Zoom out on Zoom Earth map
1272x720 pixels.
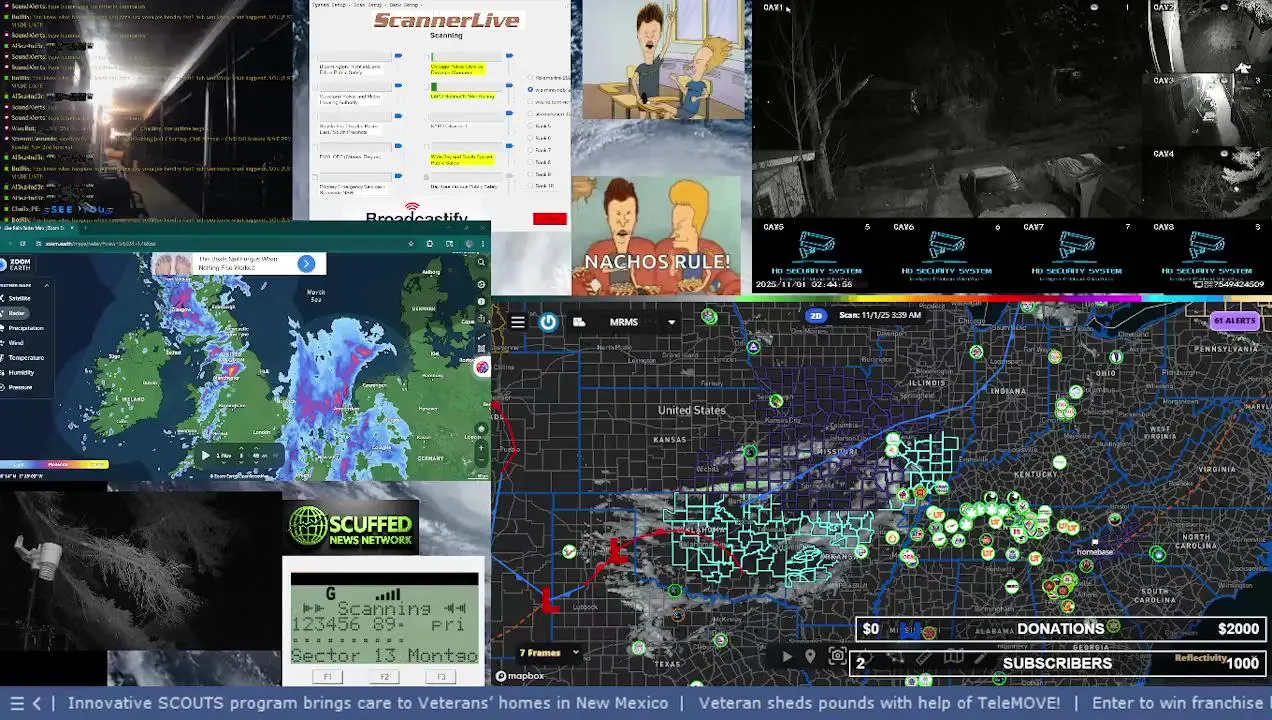point(481,461)
